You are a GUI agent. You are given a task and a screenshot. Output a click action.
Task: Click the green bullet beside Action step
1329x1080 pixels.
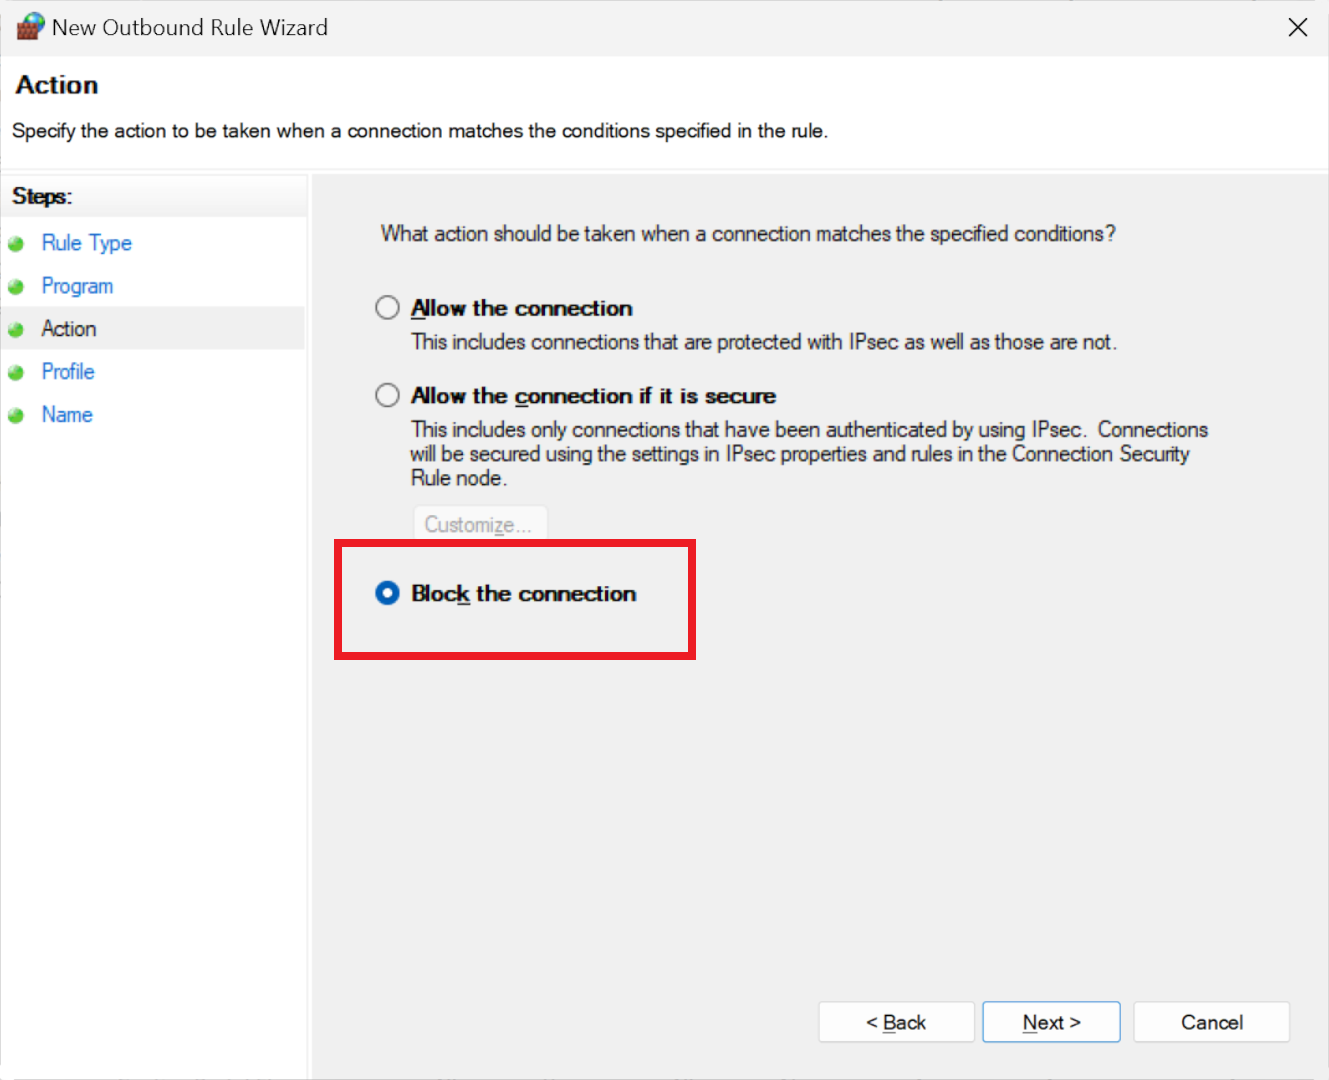pyautogui.click(x=16, y=330)
